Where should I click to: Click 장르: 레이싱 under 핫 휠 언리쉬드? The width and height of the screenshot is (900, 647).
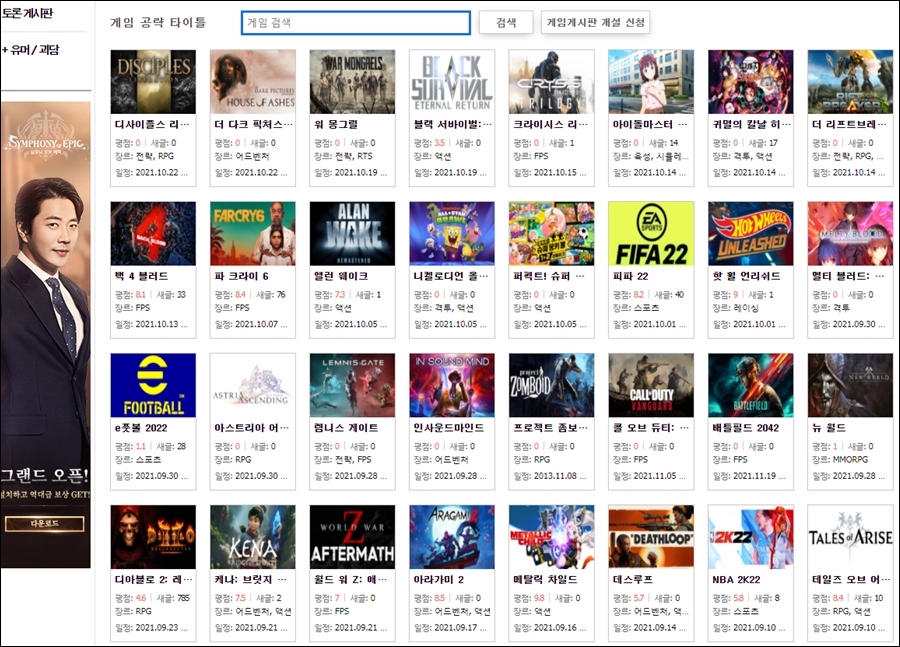point(735,308)
